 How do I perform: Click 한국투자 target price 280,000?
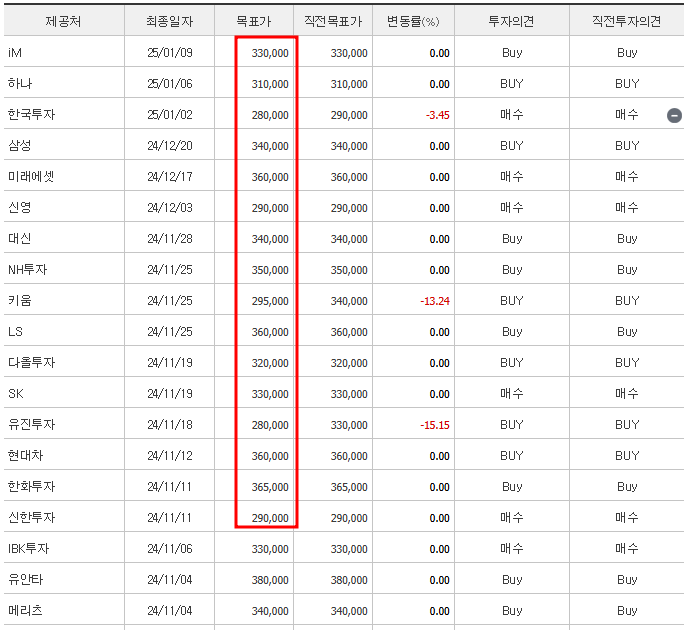pos(270,115)
